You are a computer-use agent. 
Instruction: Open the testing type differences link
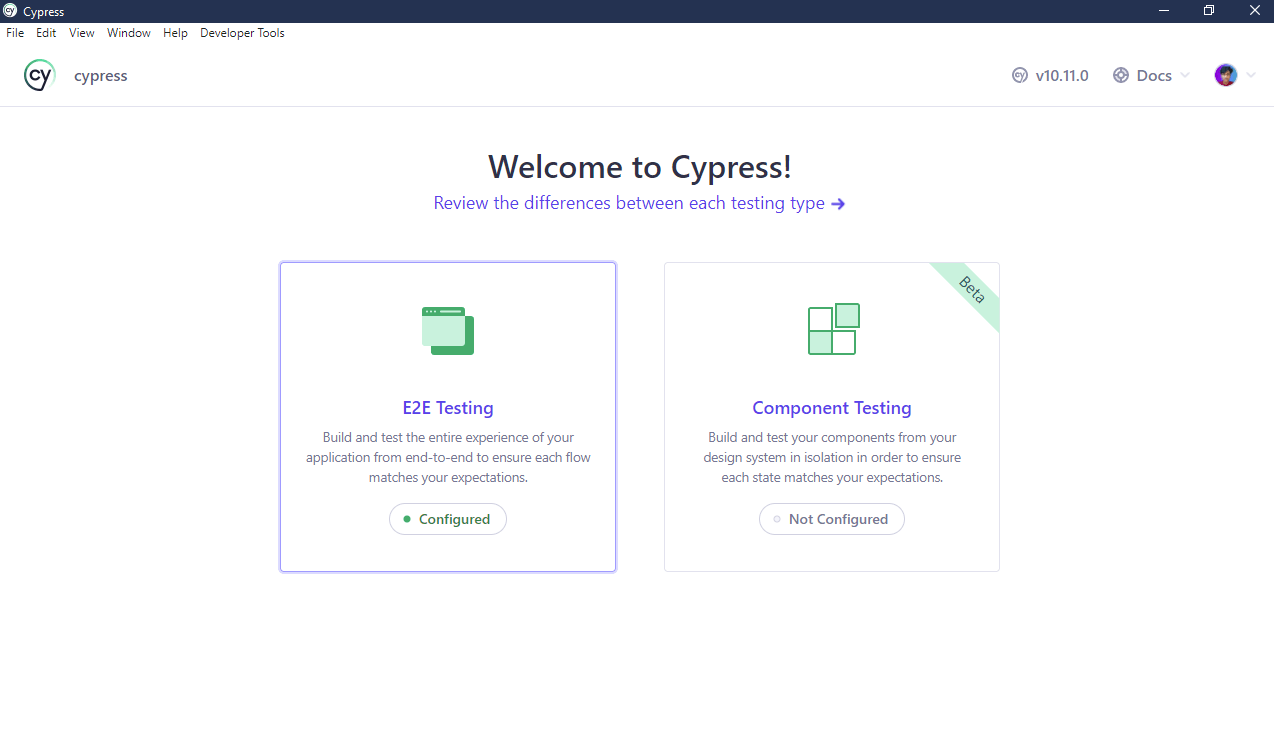click(x=640, y=203)
